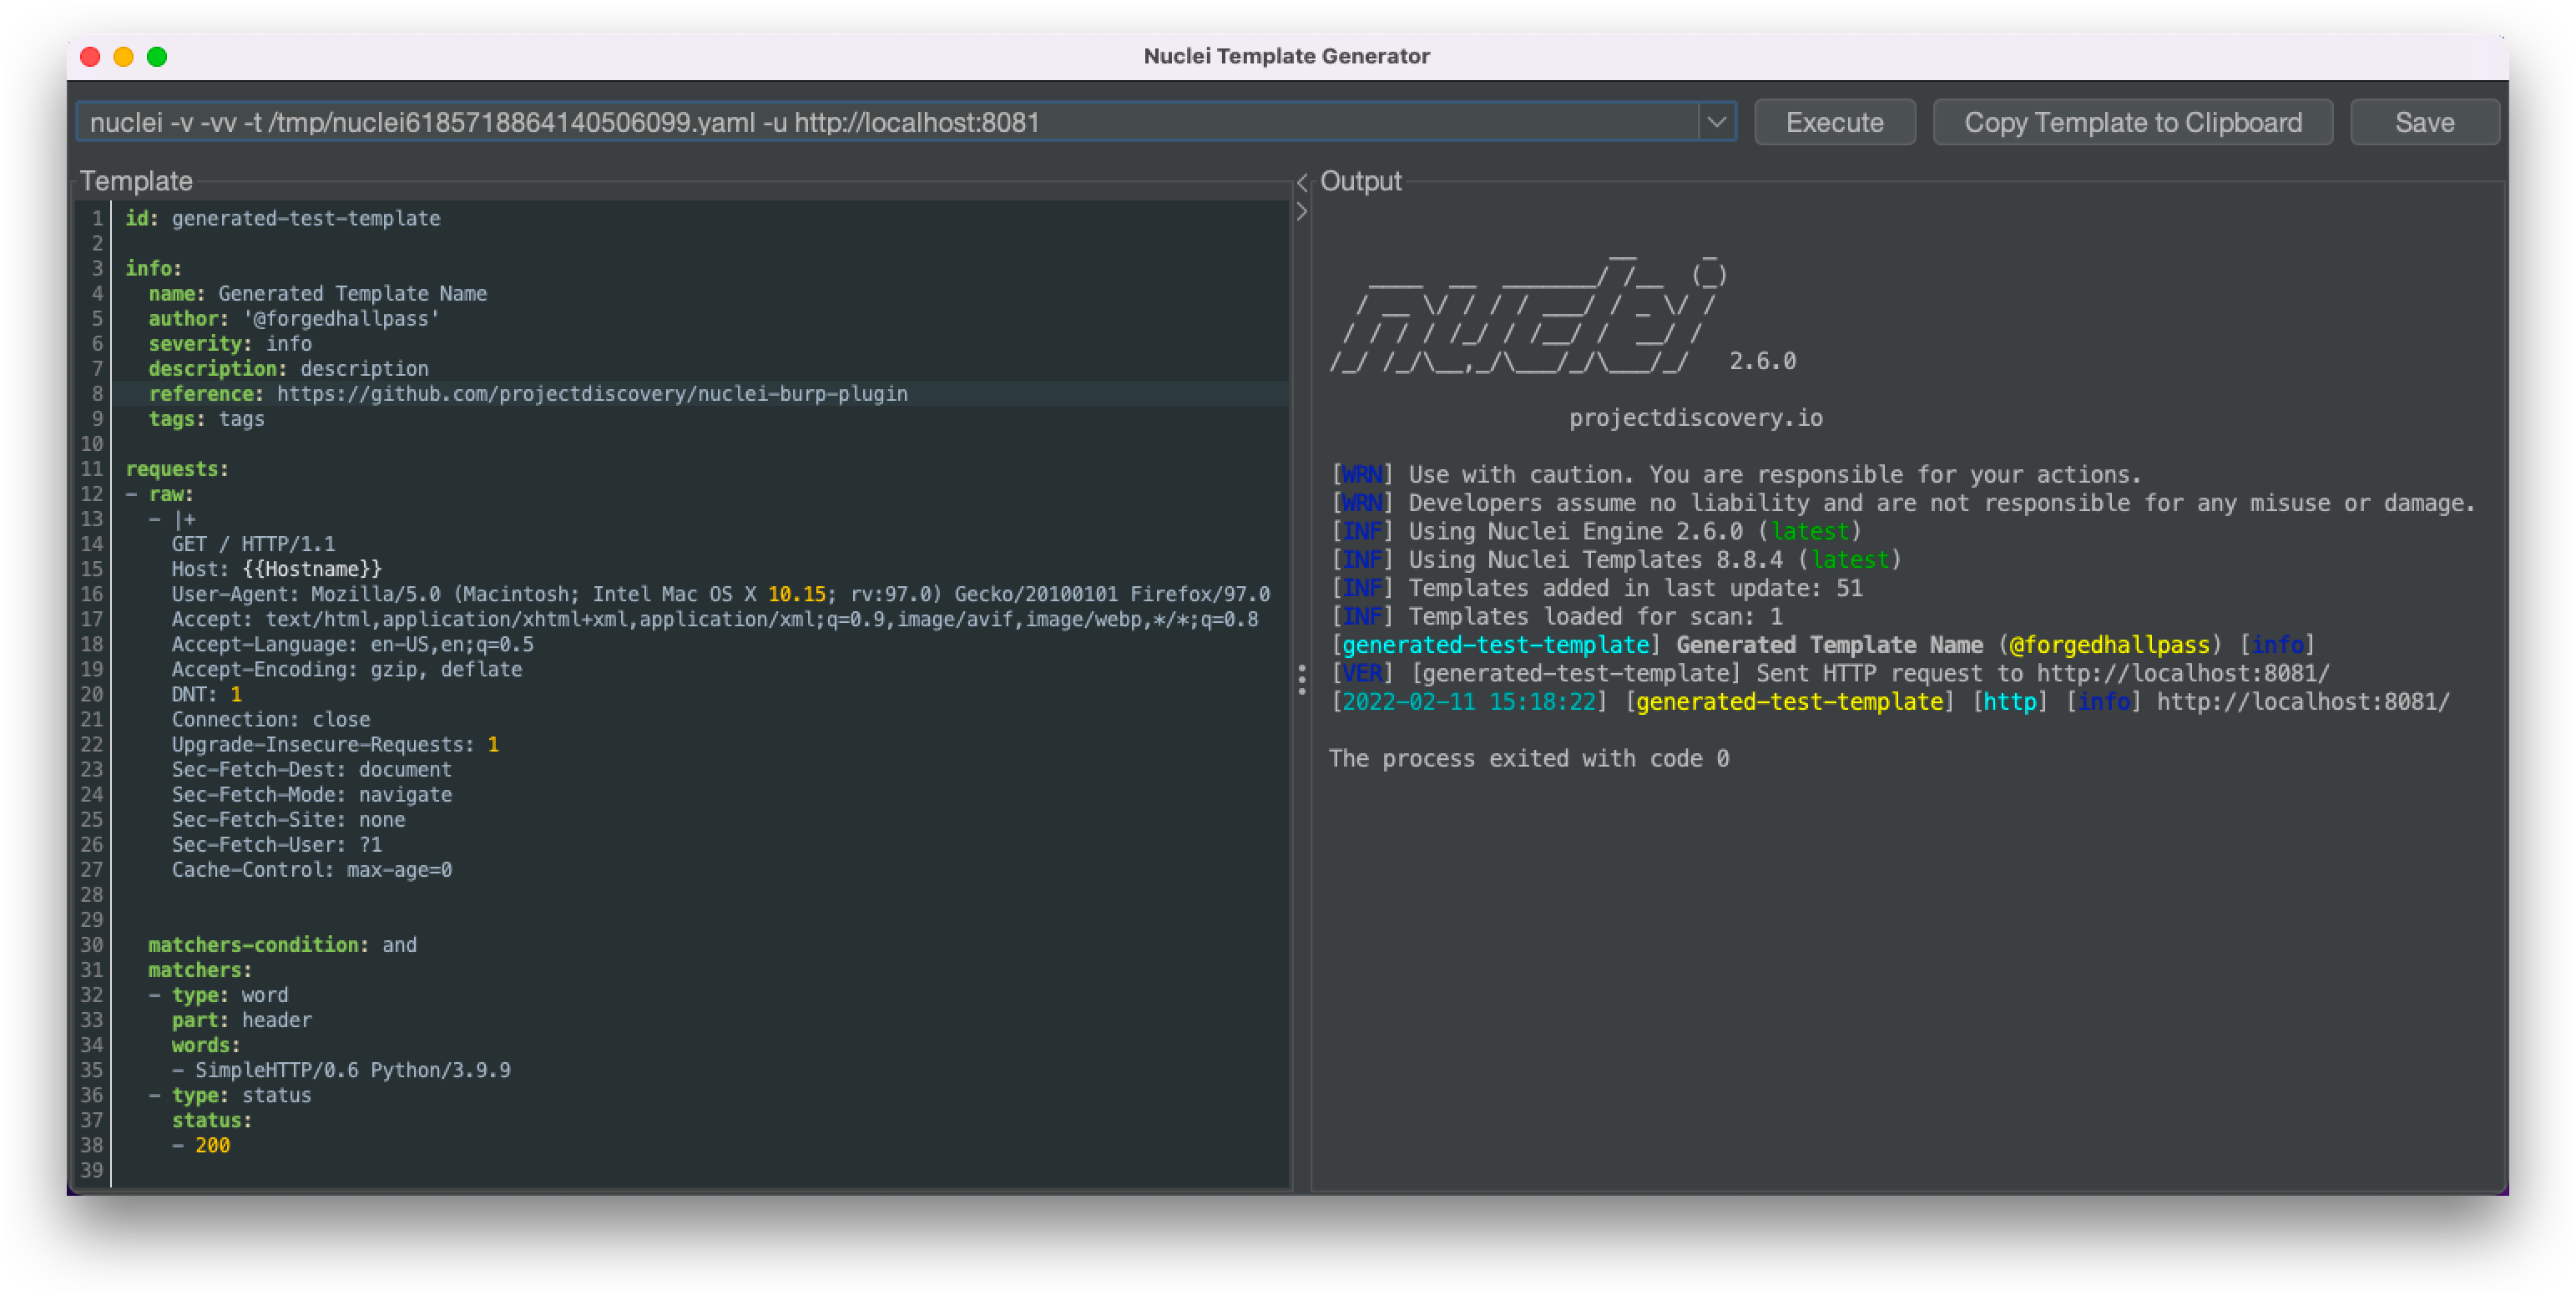Click the Execute button
Screen dimensions: 2576x1296
pyautogui.click(x=1834, y=122)
